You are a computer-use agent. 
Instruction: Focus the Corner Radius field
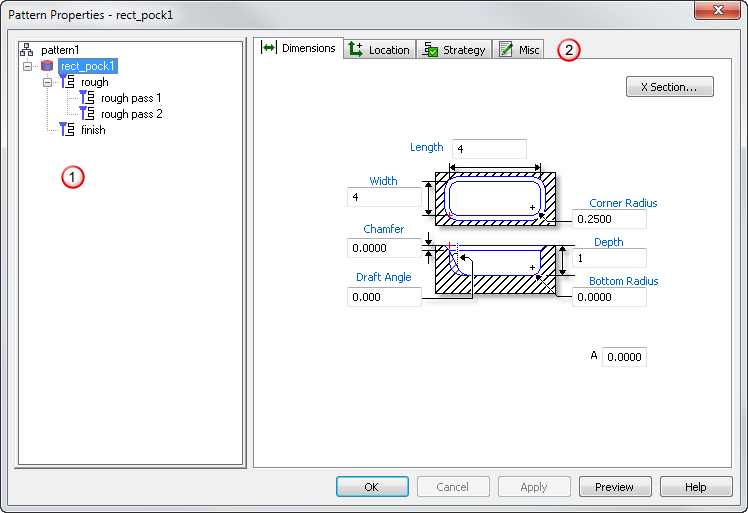(609, 219)
